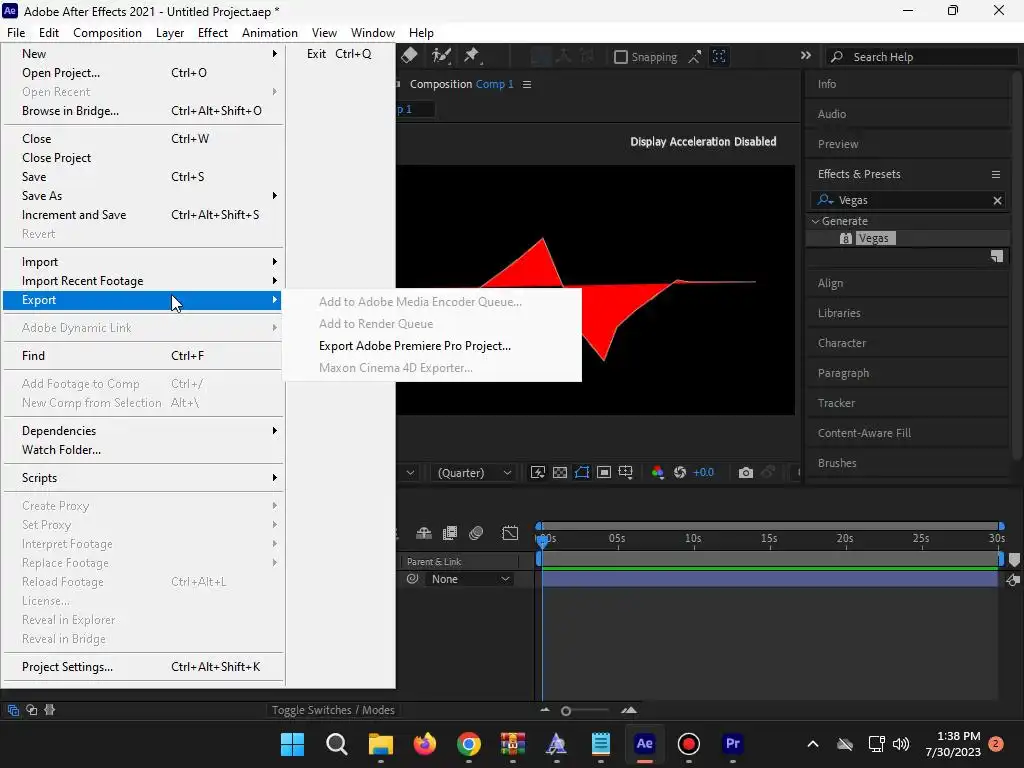This screenshot has height=768, width=1024.
Task: Toggle mask and shape path visibility
Action: coord(582,472)
